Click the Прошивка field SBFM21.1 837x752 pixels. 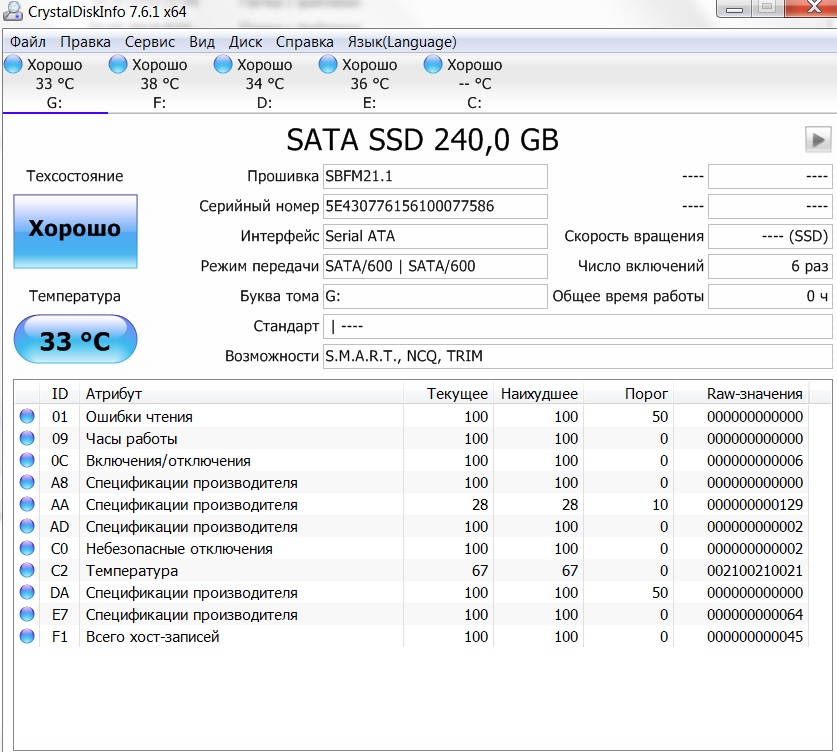click(435, 176)
